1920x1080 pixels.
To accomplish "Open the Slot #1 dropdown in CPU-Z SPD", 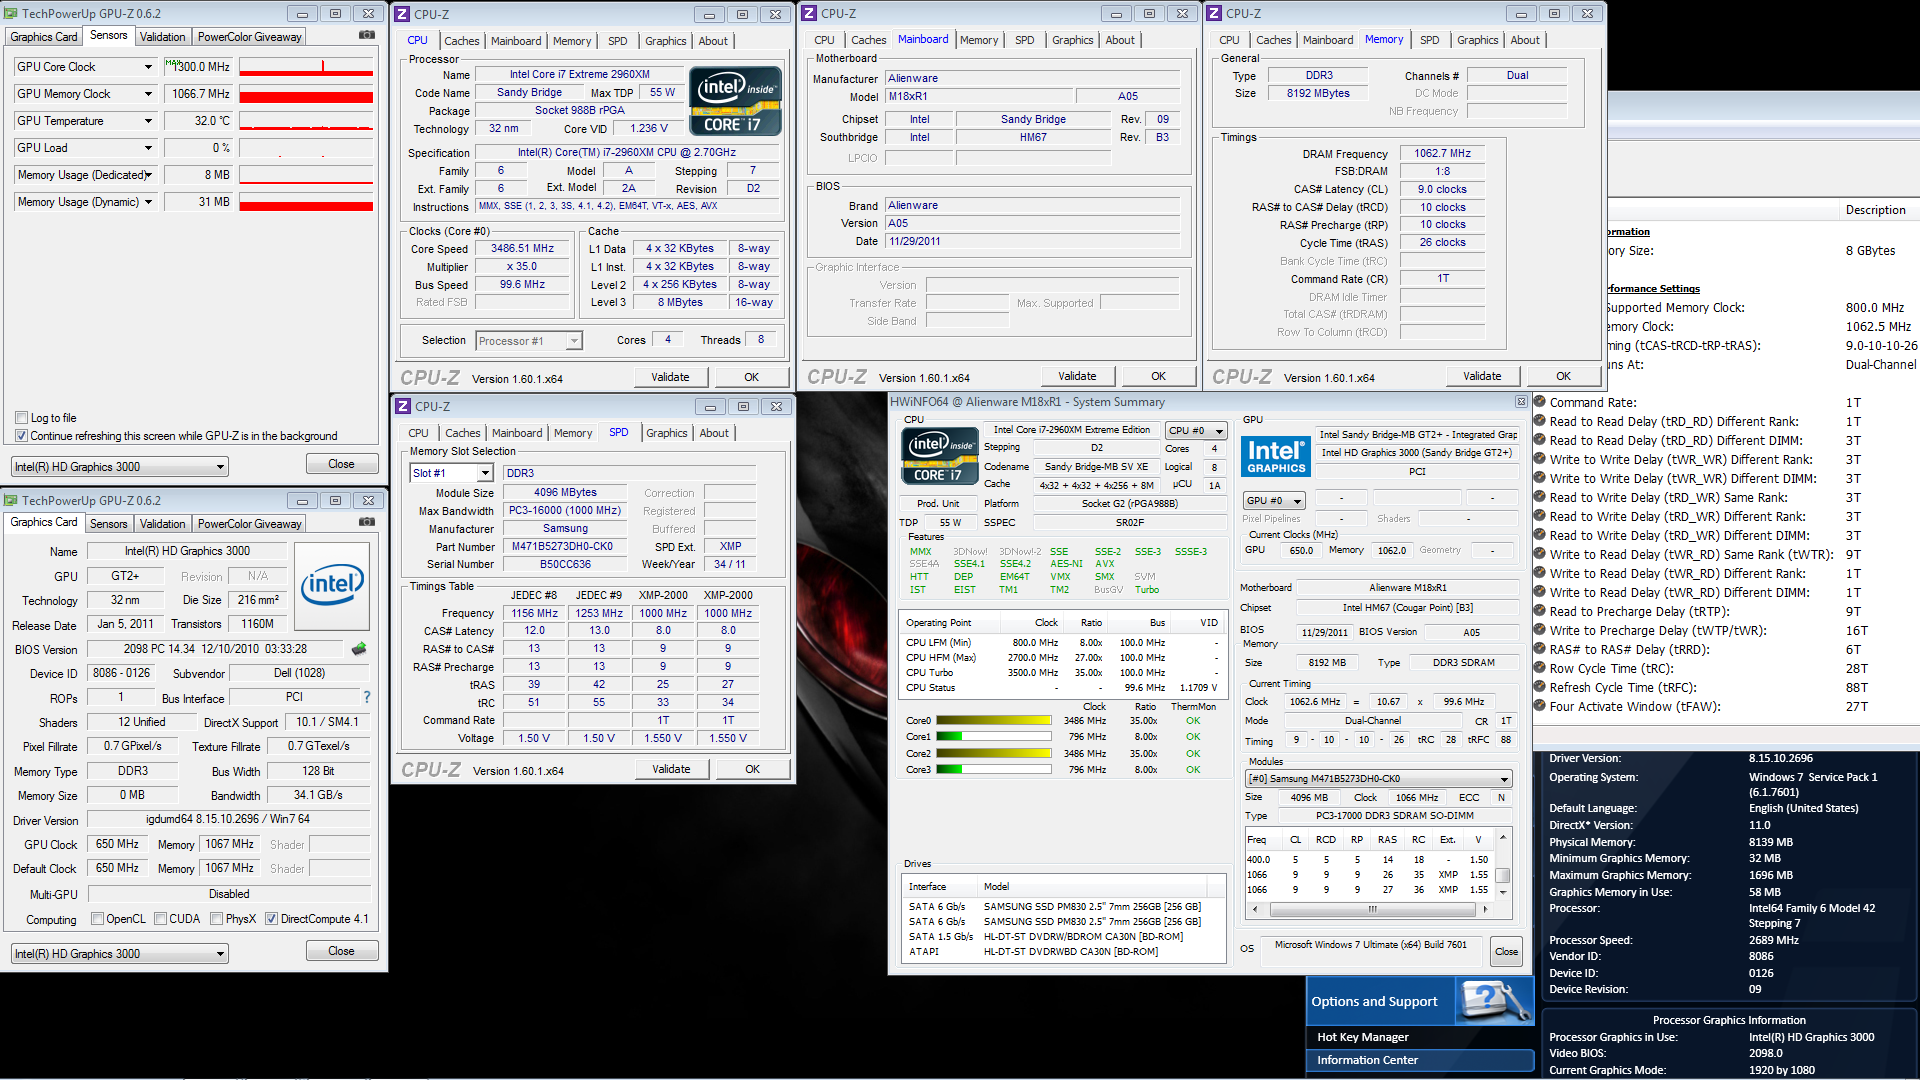I will pyautogui.click(x=451, y=473).
